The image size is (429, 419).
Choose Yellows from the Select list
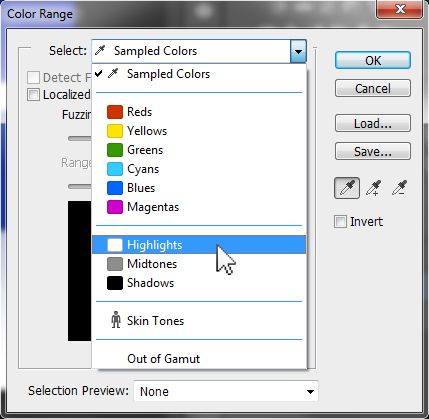click(x=199, y=131)
